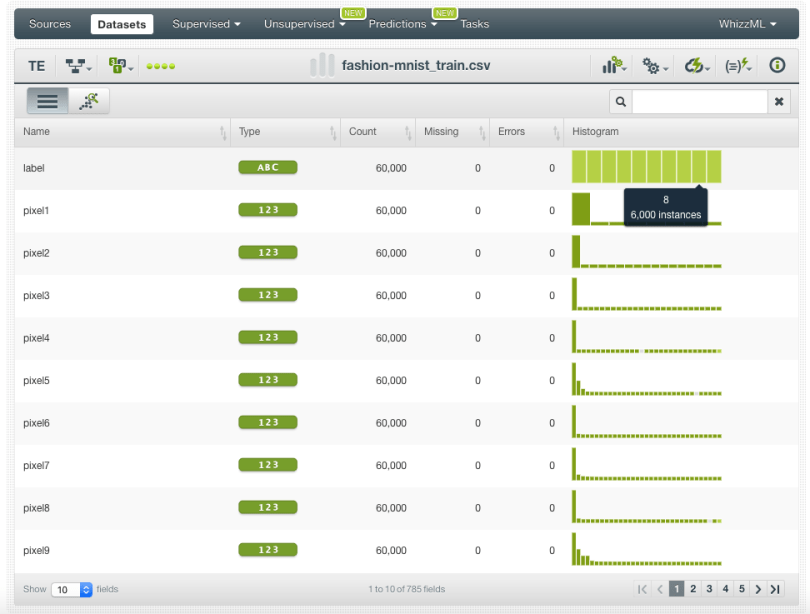Click inside the field search box

[699, 102]
